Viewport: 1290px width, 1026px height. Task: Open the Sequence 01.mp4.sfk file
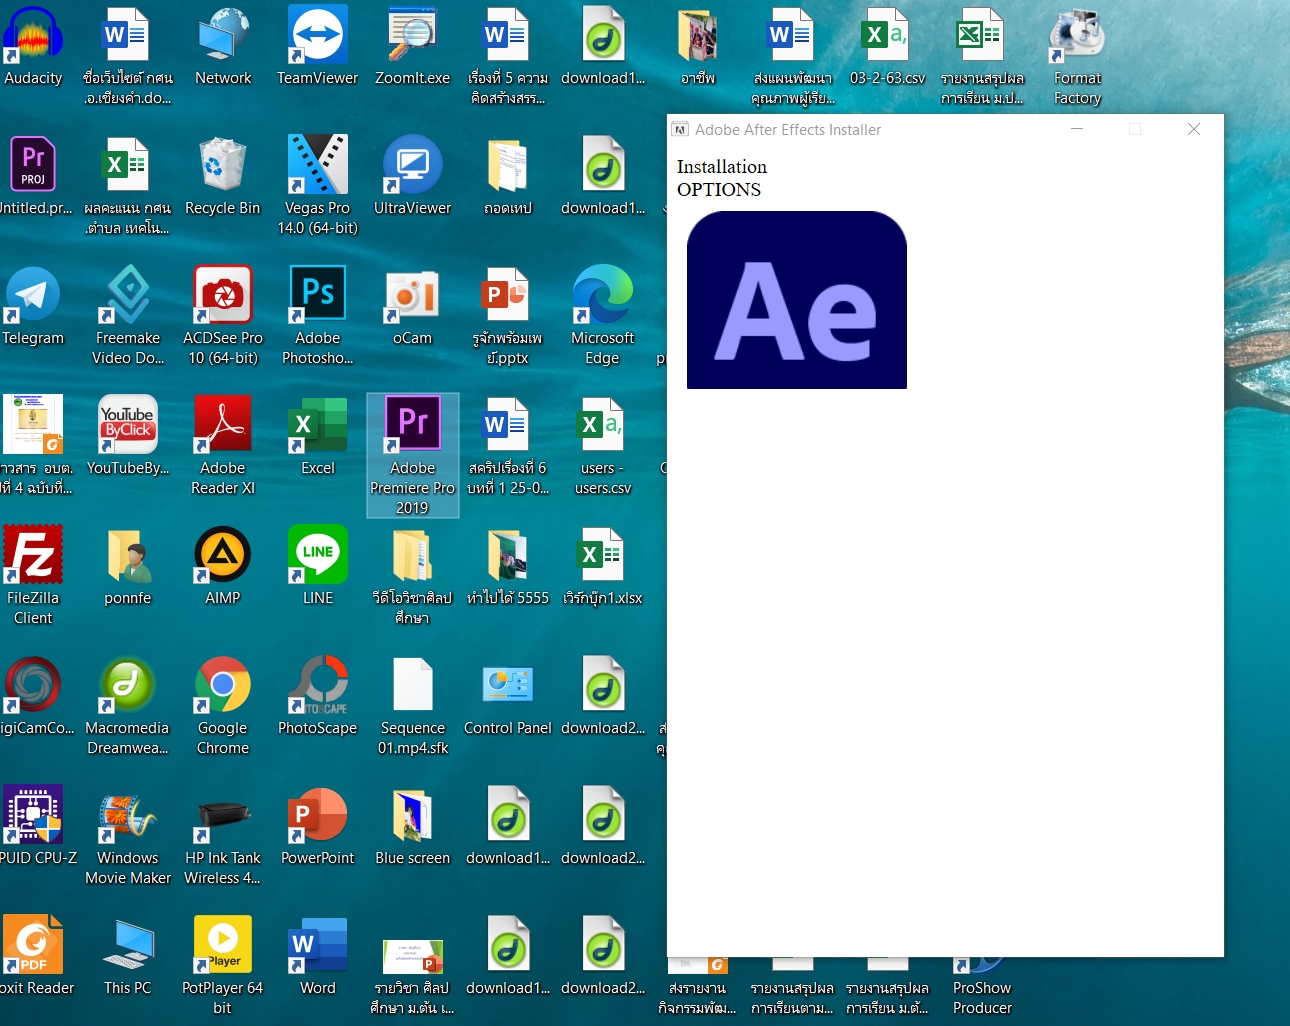(412, 706)
